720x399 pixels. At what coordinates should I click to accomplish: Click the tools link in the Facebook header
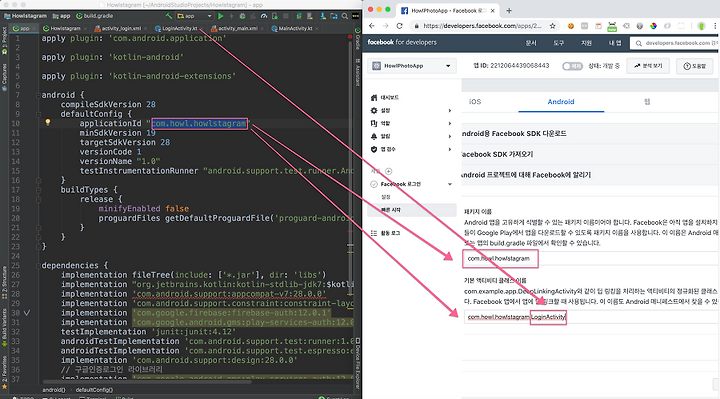pyautogui.click(x=558, y=43)
